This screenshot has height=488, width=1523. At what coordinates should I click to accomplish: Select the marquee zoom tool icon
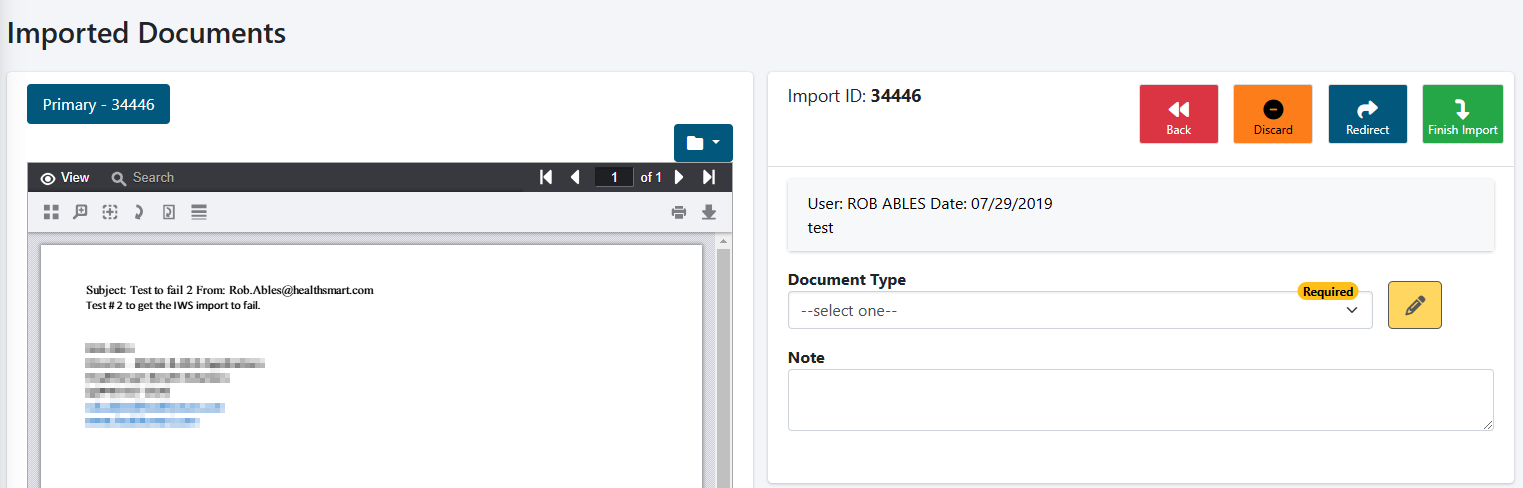click(110, 212)
